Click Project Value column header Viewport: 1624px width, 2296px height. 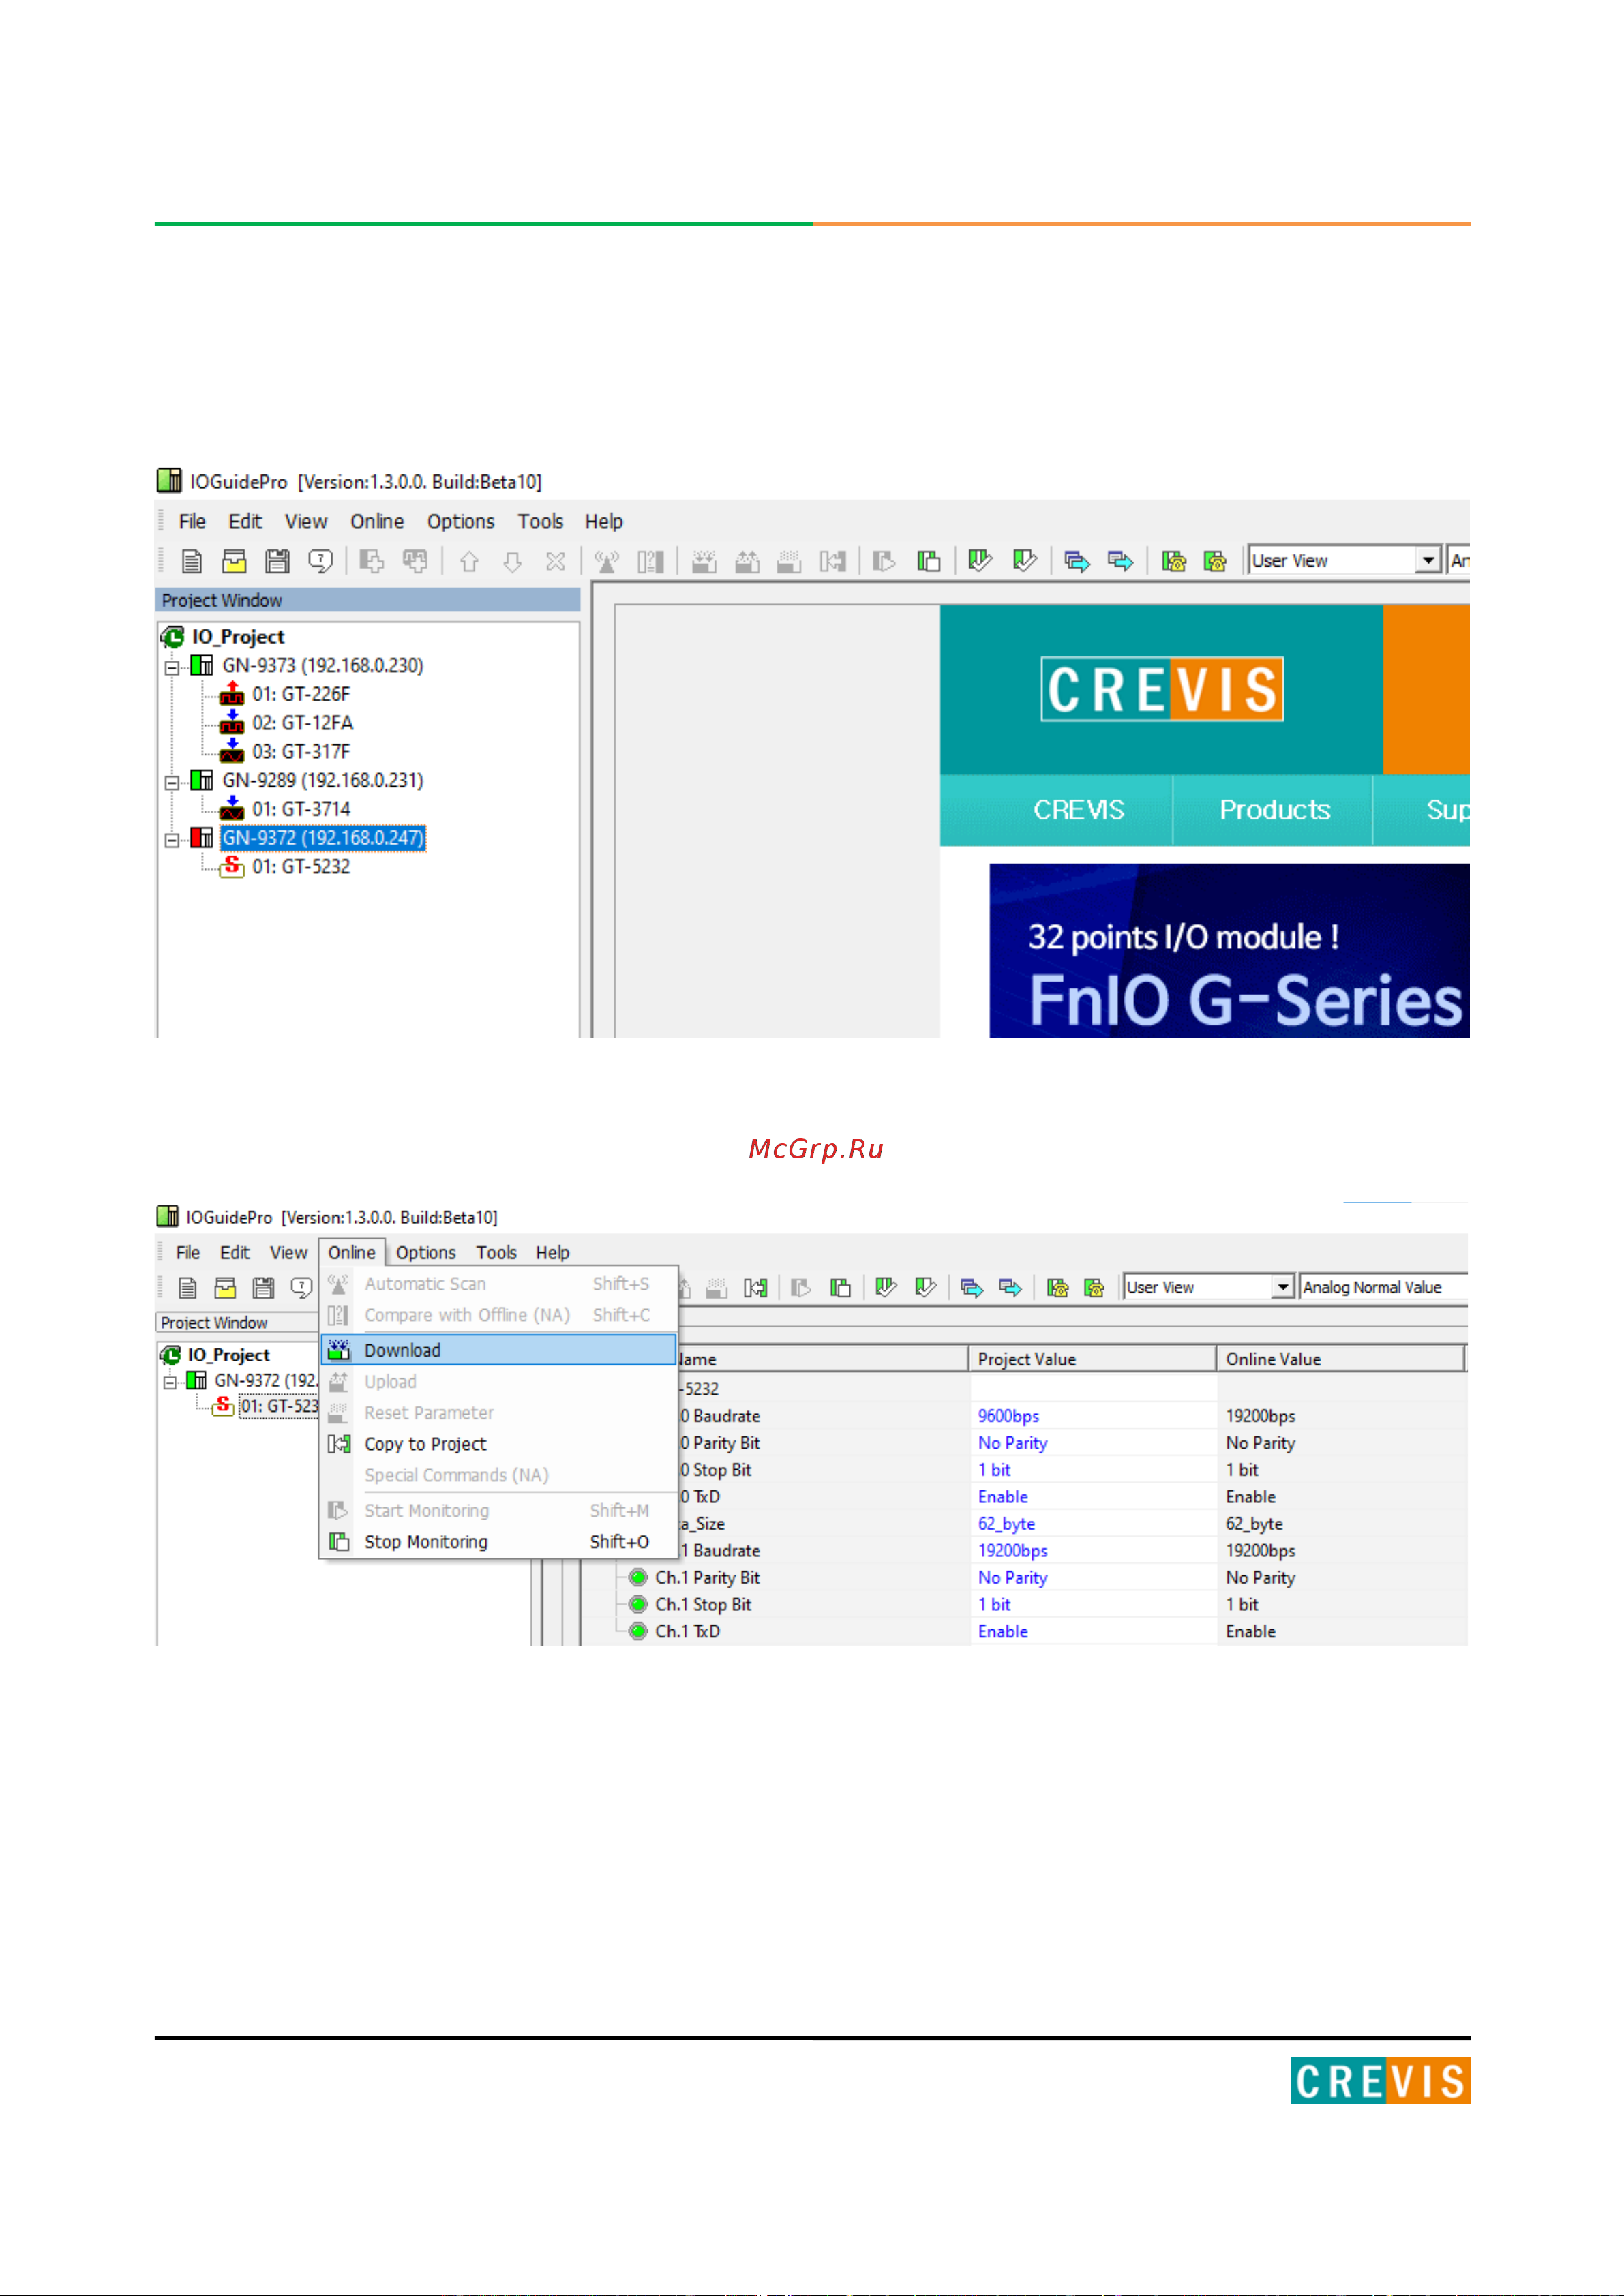1092,1360
